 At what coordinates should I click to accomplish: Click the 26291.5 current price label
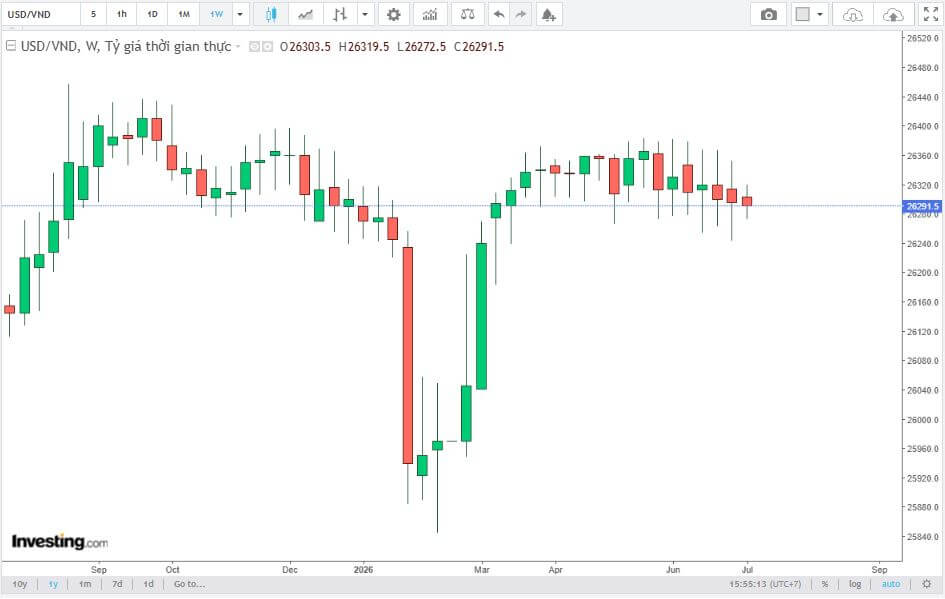pos(923,206)
